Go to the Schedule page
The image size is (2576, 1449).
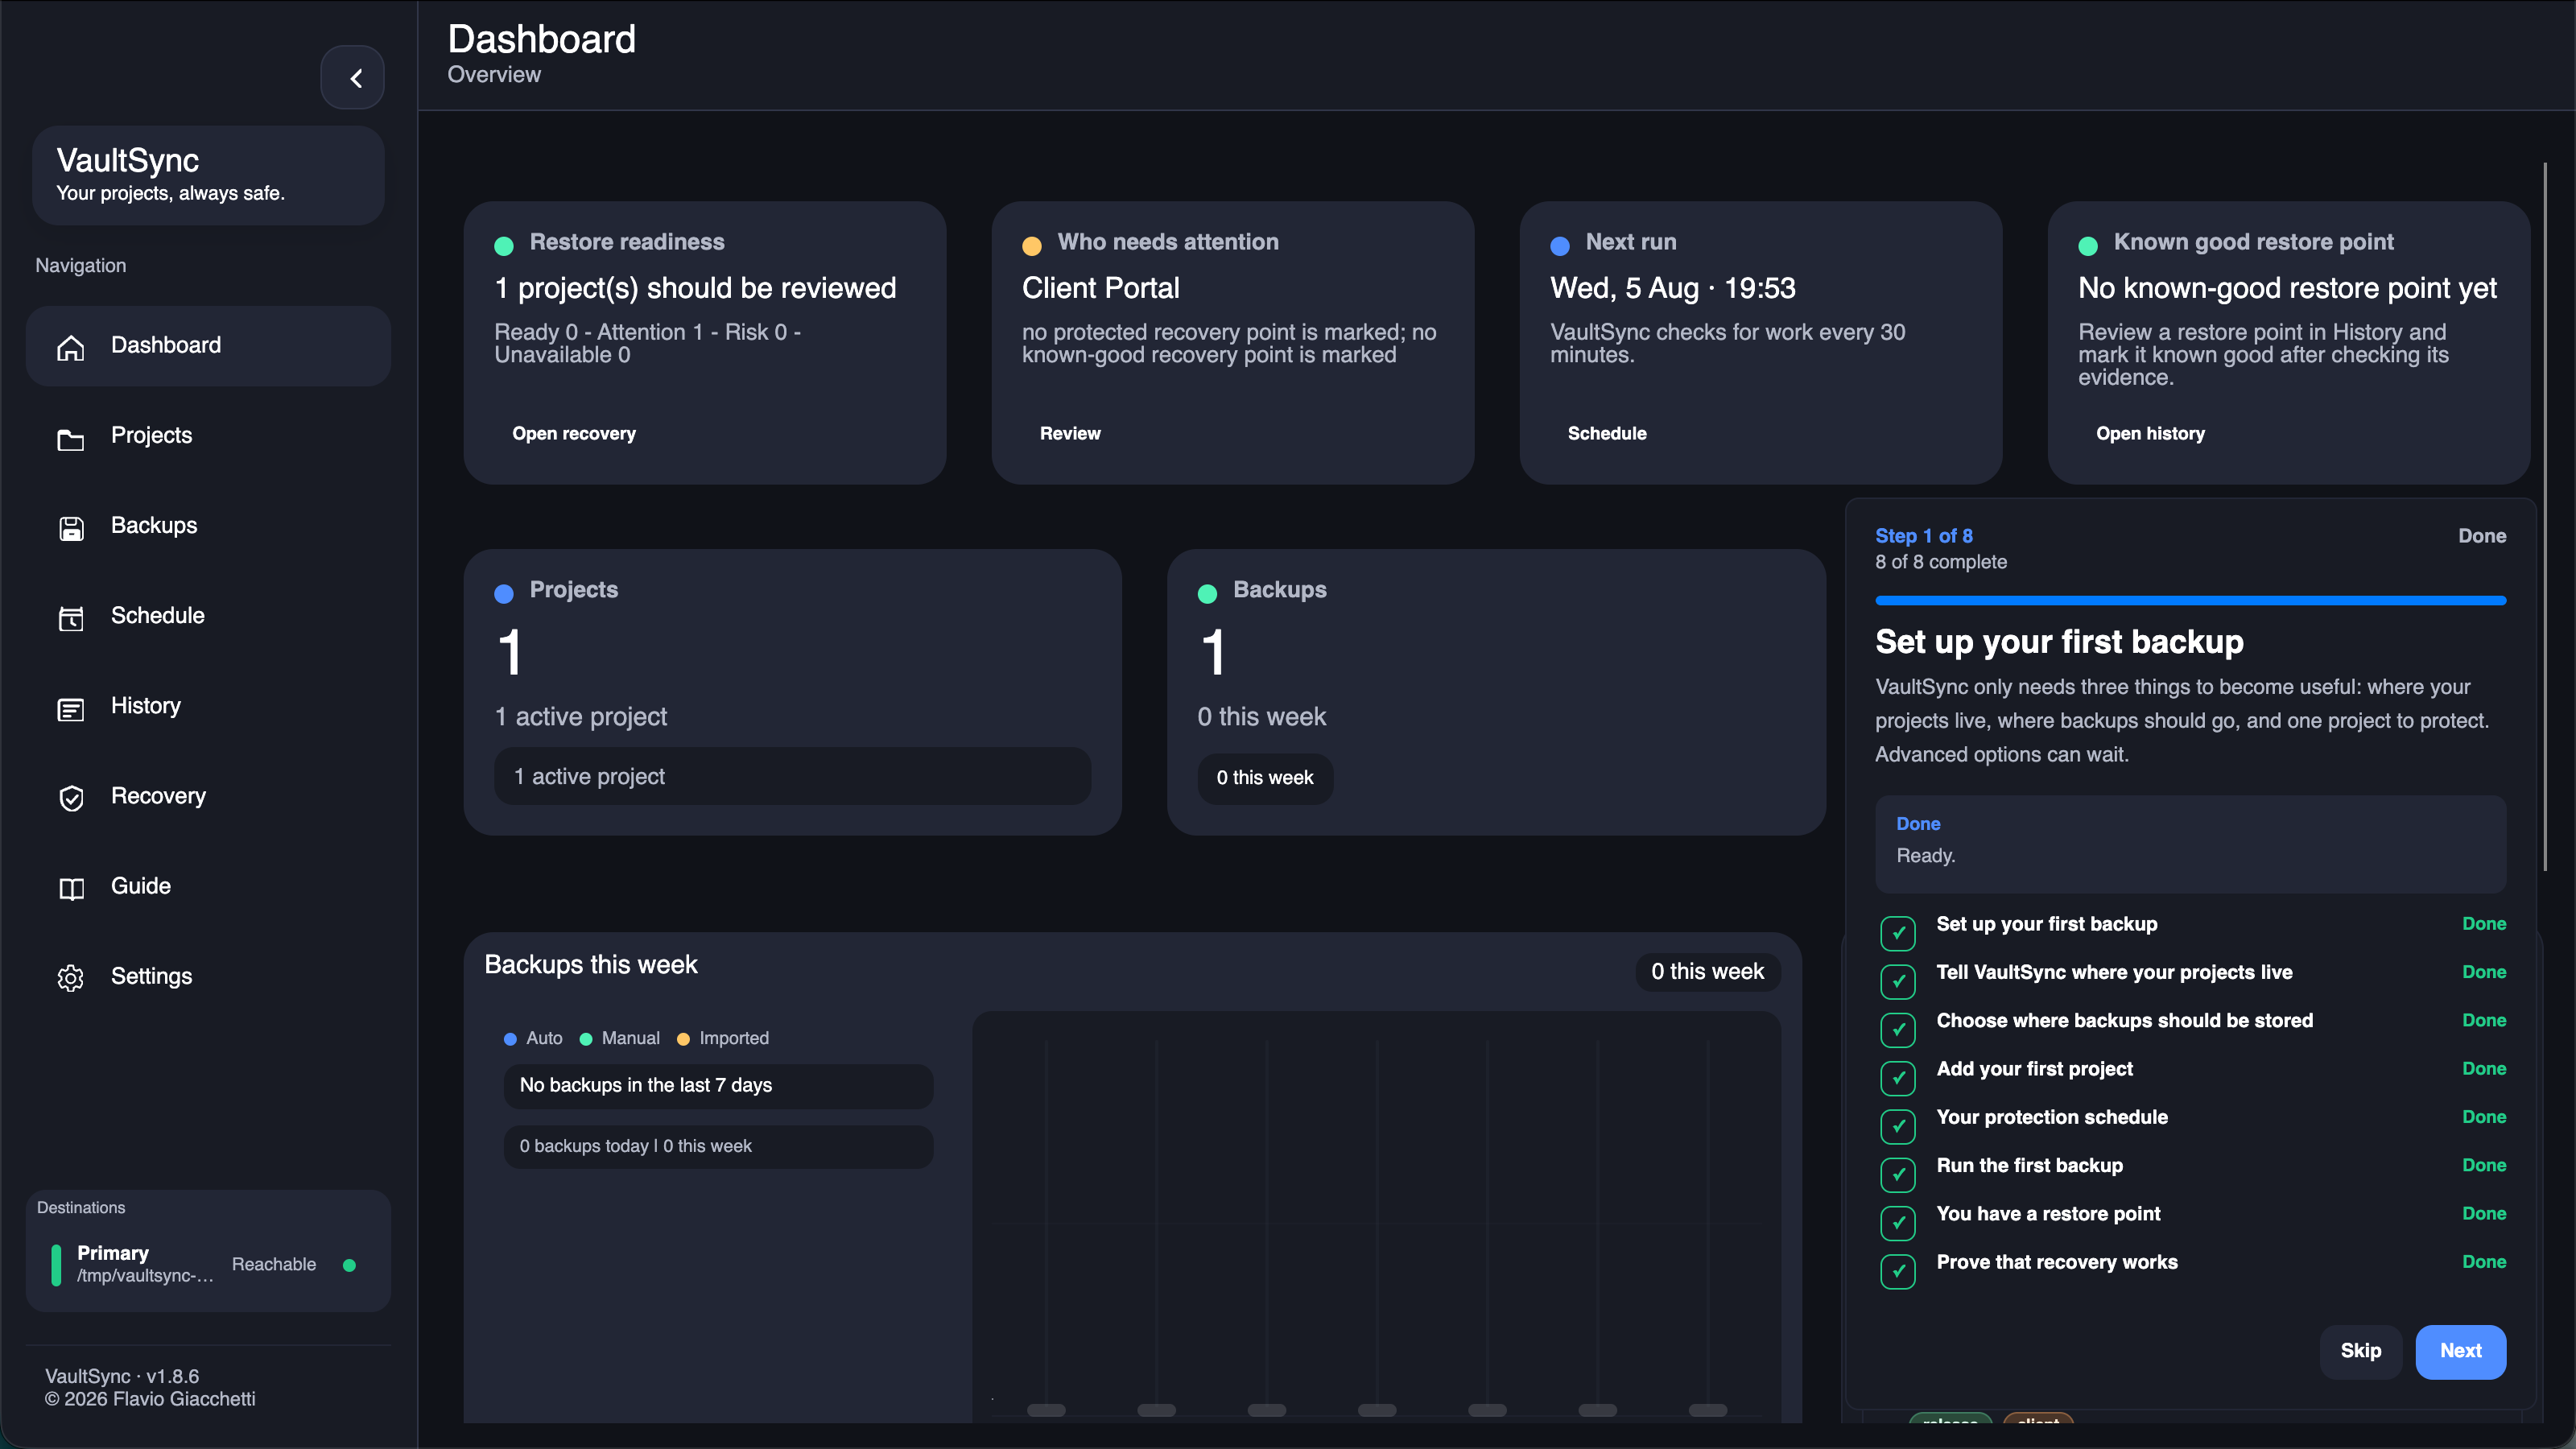click(208, 616)
